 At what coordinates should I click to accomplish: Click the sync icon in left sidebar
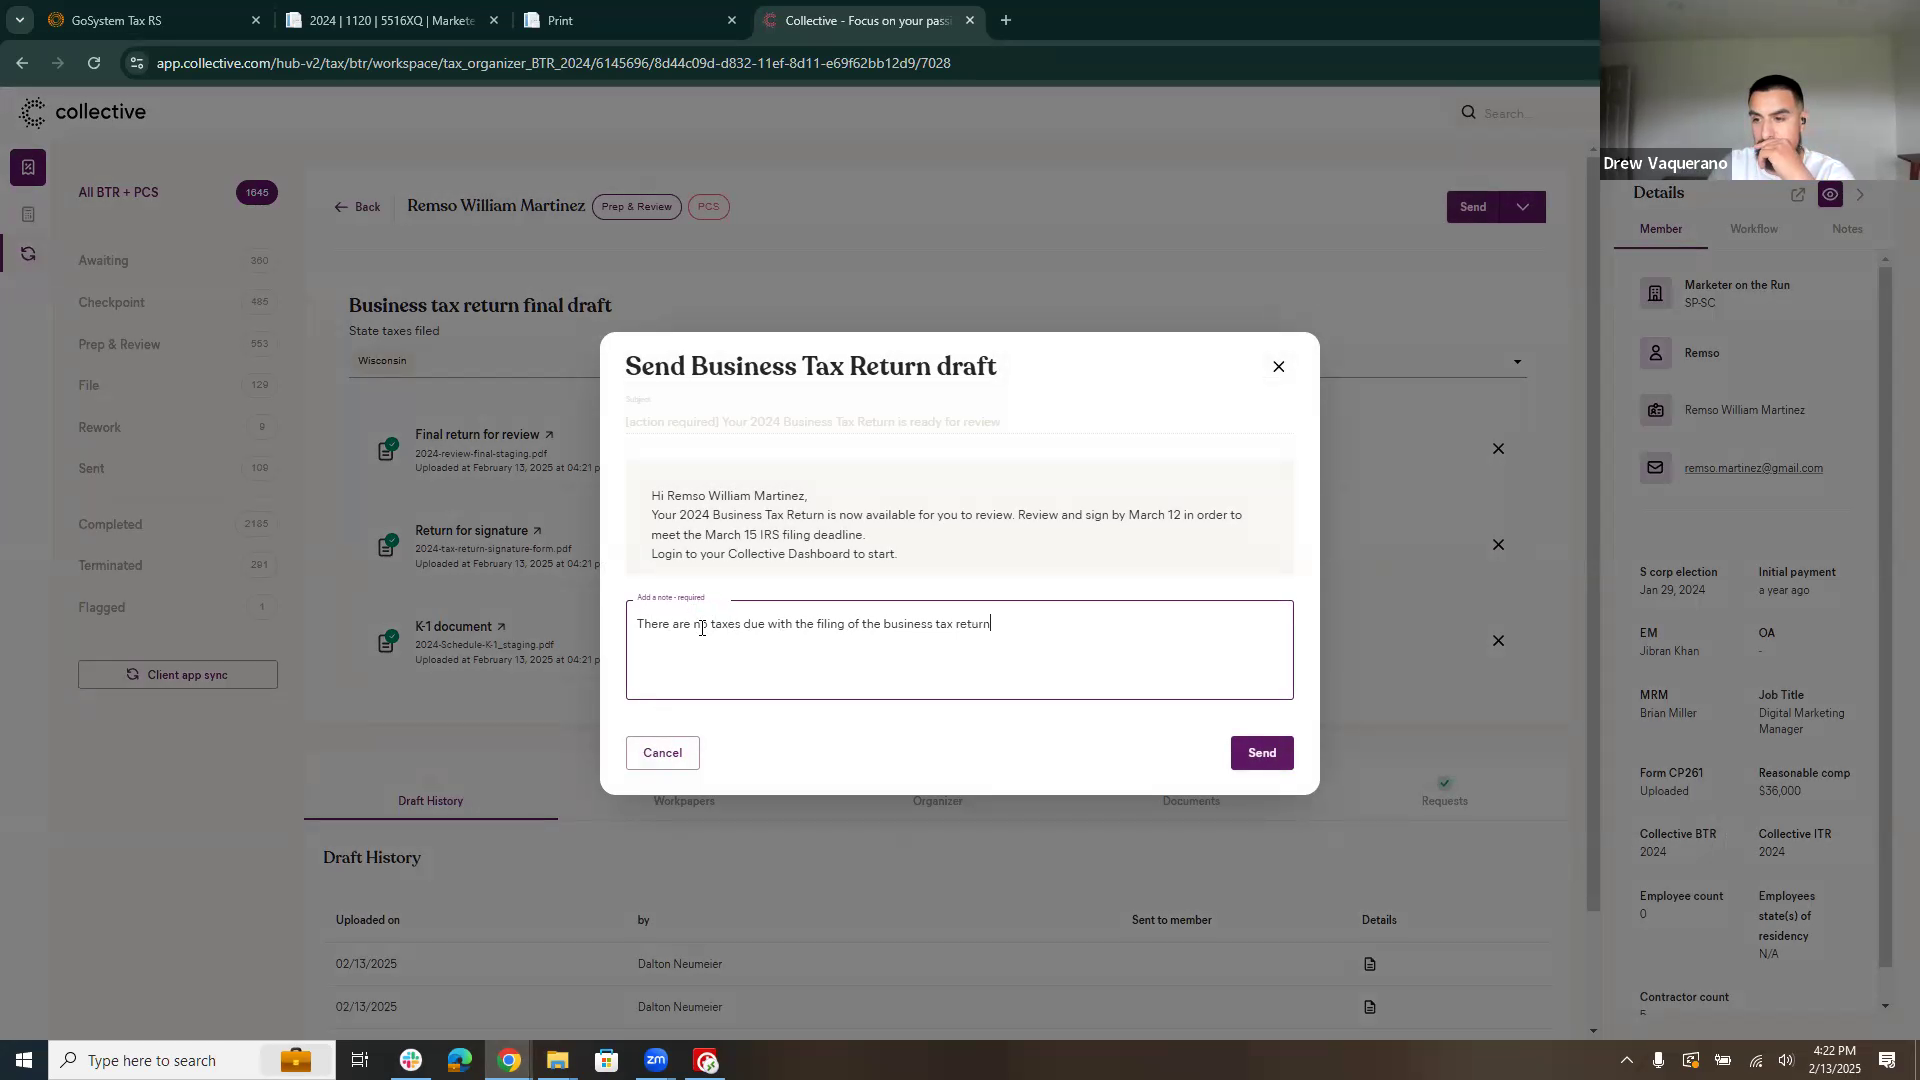pos(28,254)
